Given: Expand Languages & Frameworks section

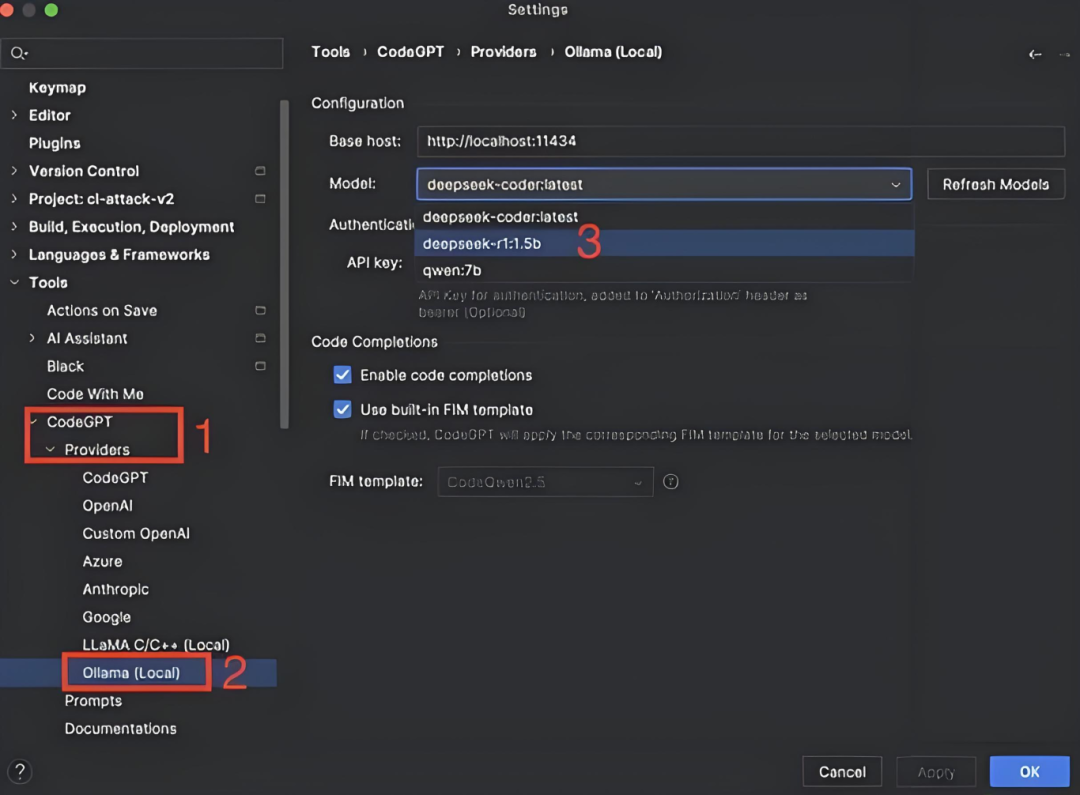Looking at the screenshot, I should (x=14, y=254).
